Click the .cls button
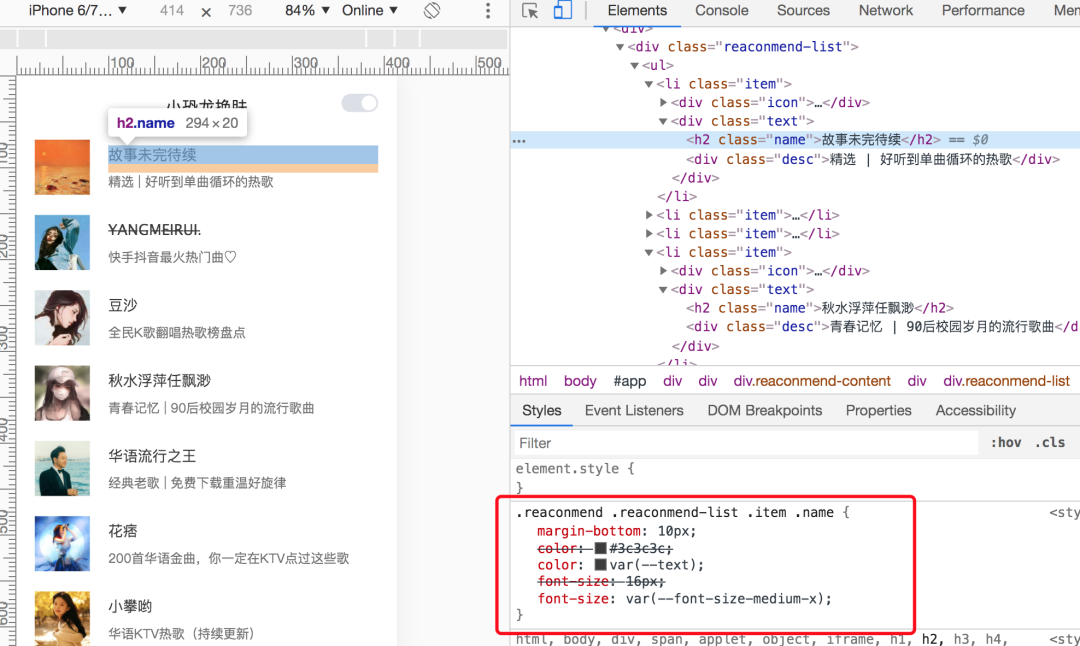 pos(1050,443)
